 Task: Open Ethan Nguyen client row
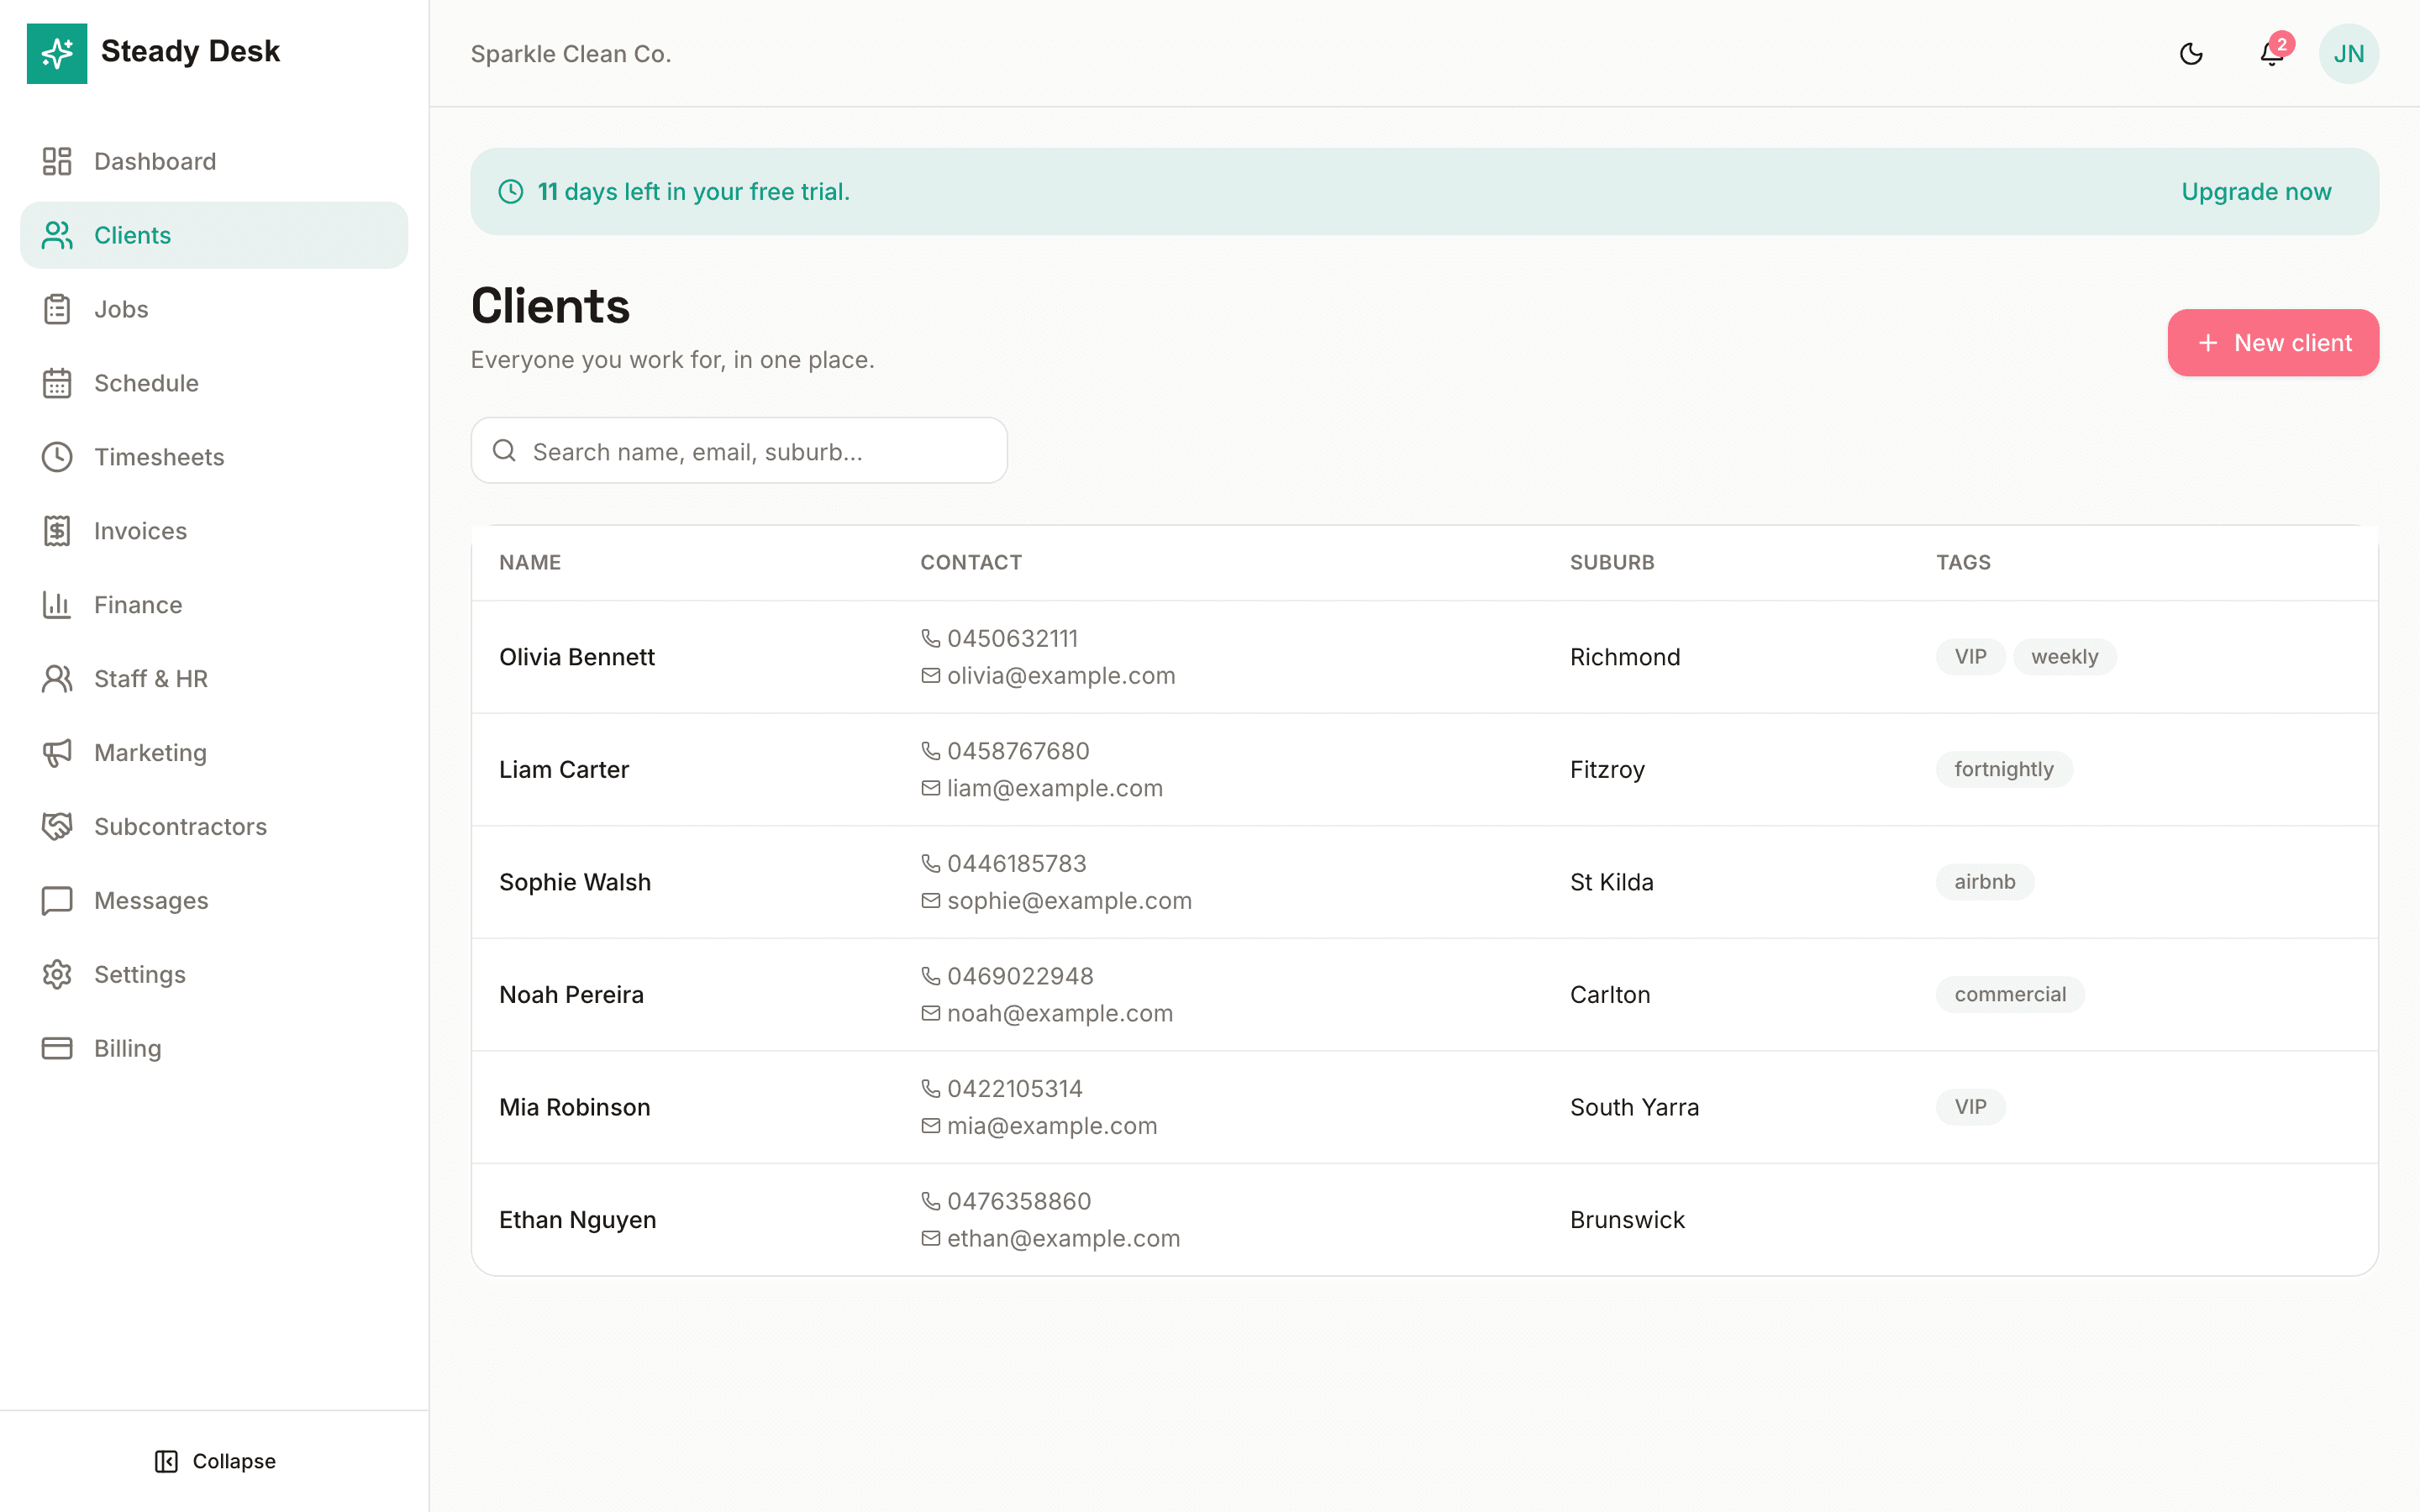tap(1424, 1220)
